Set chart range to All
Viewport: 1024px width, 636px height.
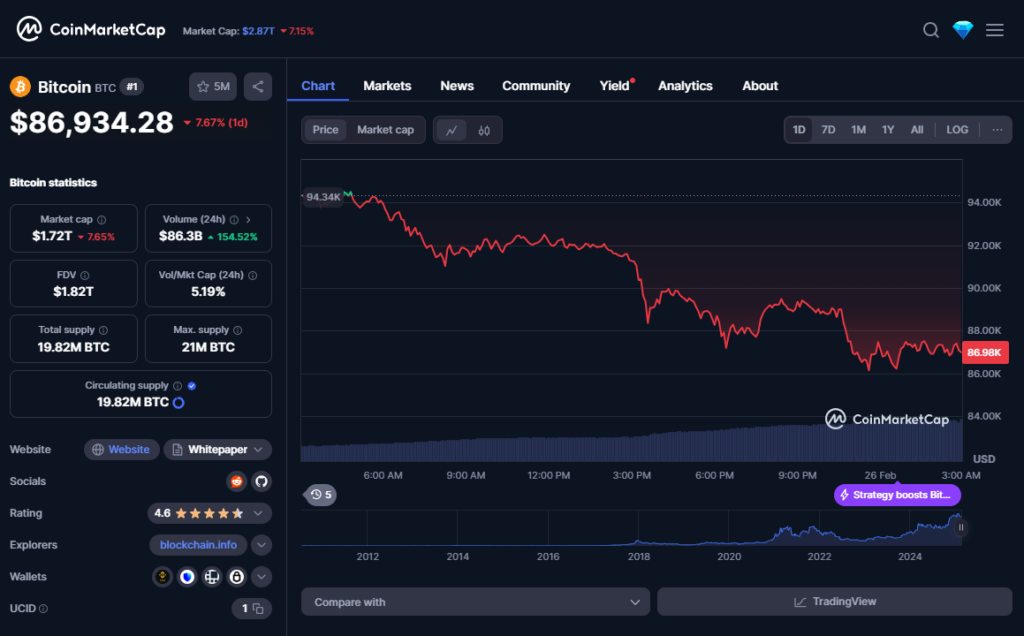[x=917, y=130]
